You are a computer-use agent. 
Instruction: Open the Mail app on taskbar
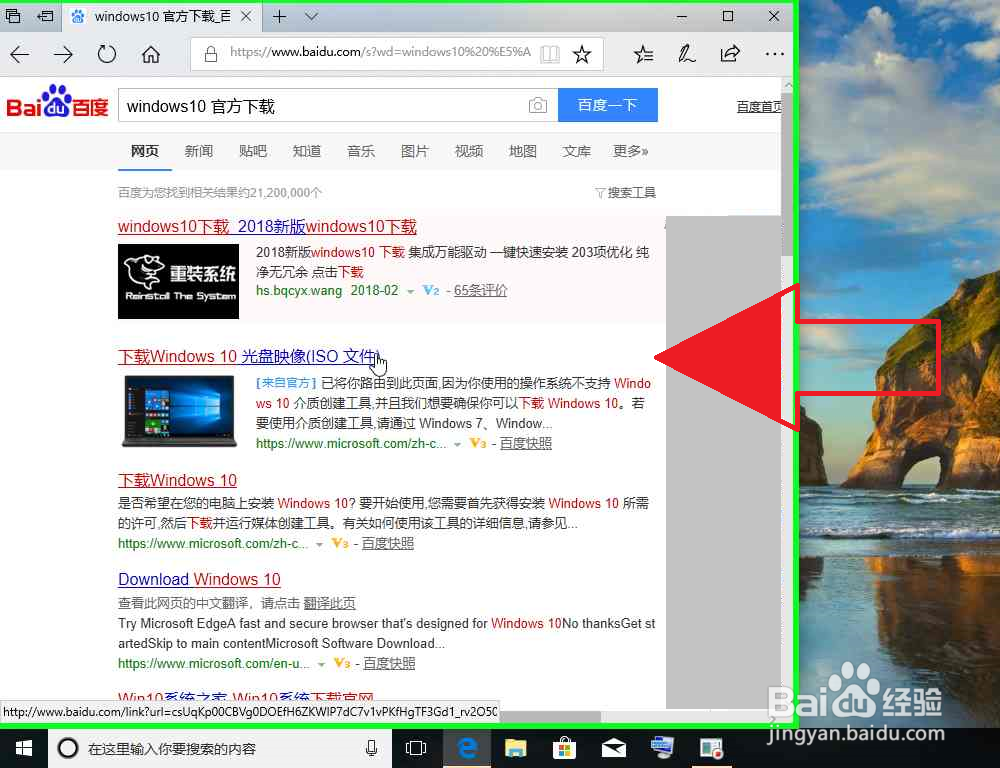[x=614, y=749]
